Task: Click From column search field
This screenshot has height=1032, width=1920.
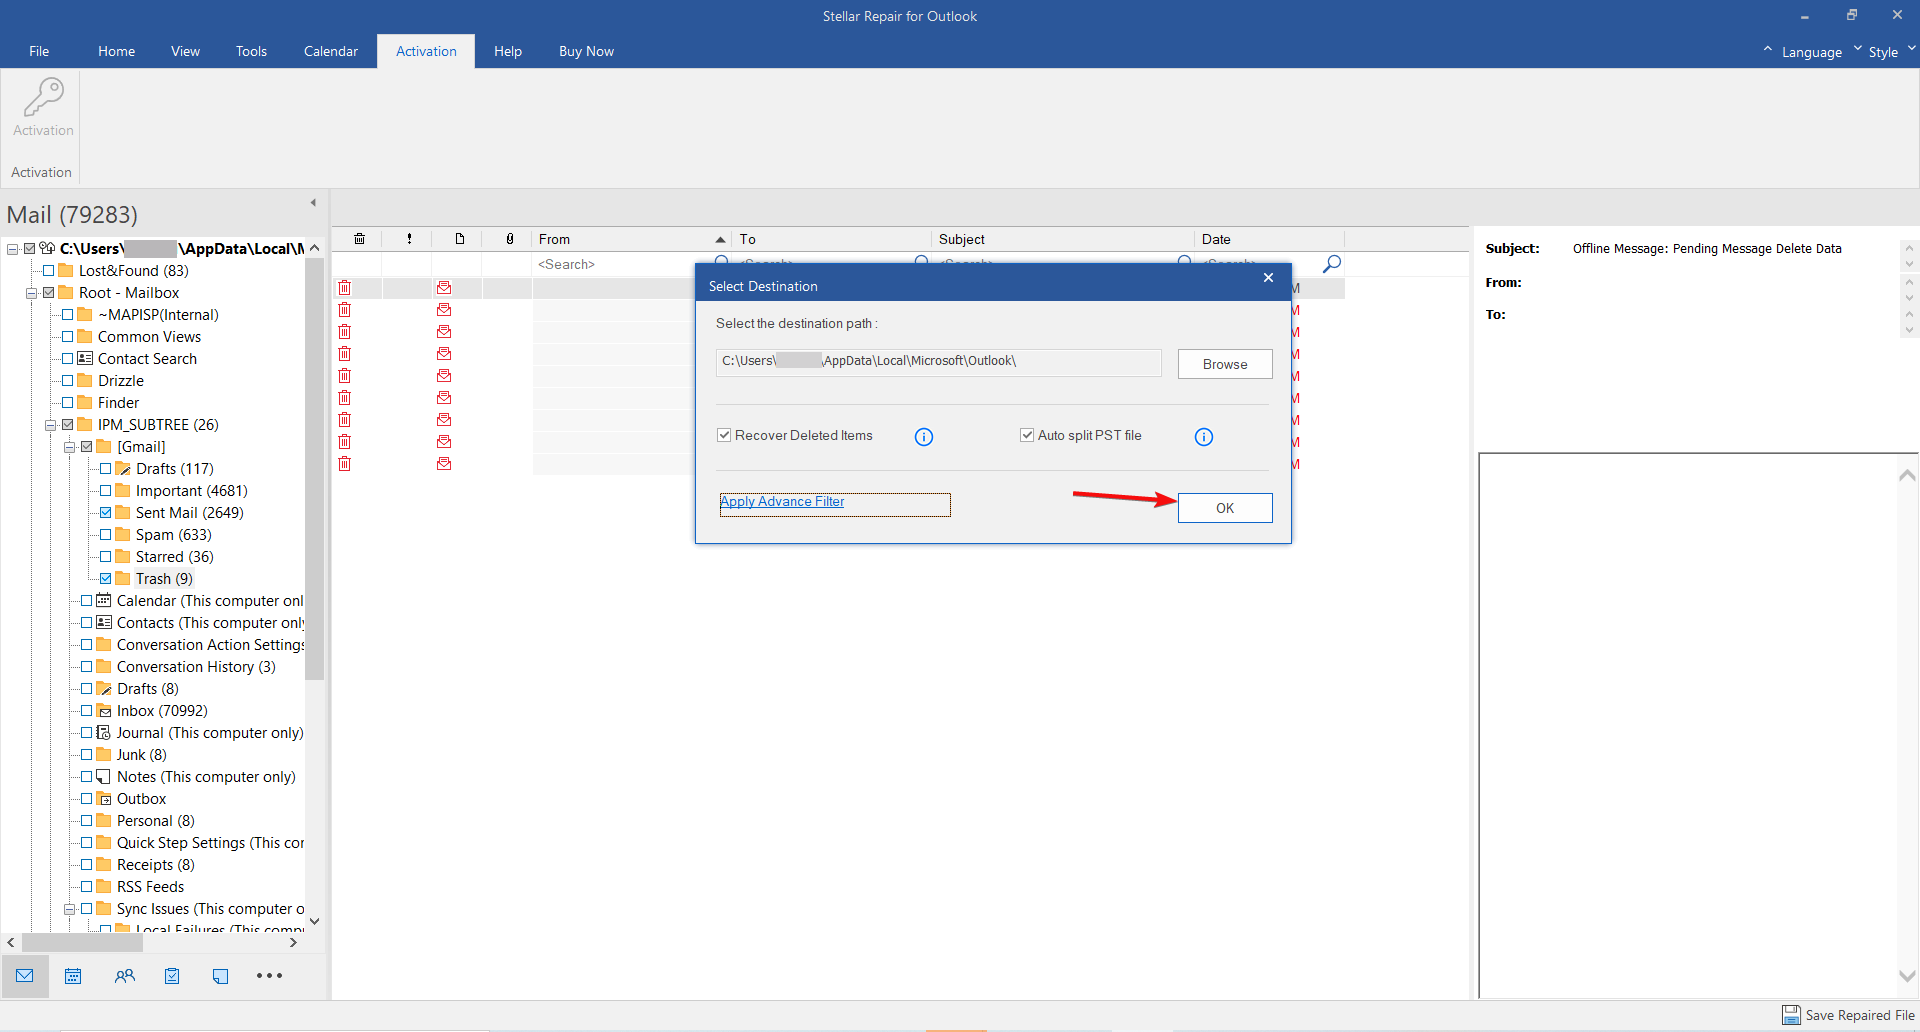Action: click(620, 264)
